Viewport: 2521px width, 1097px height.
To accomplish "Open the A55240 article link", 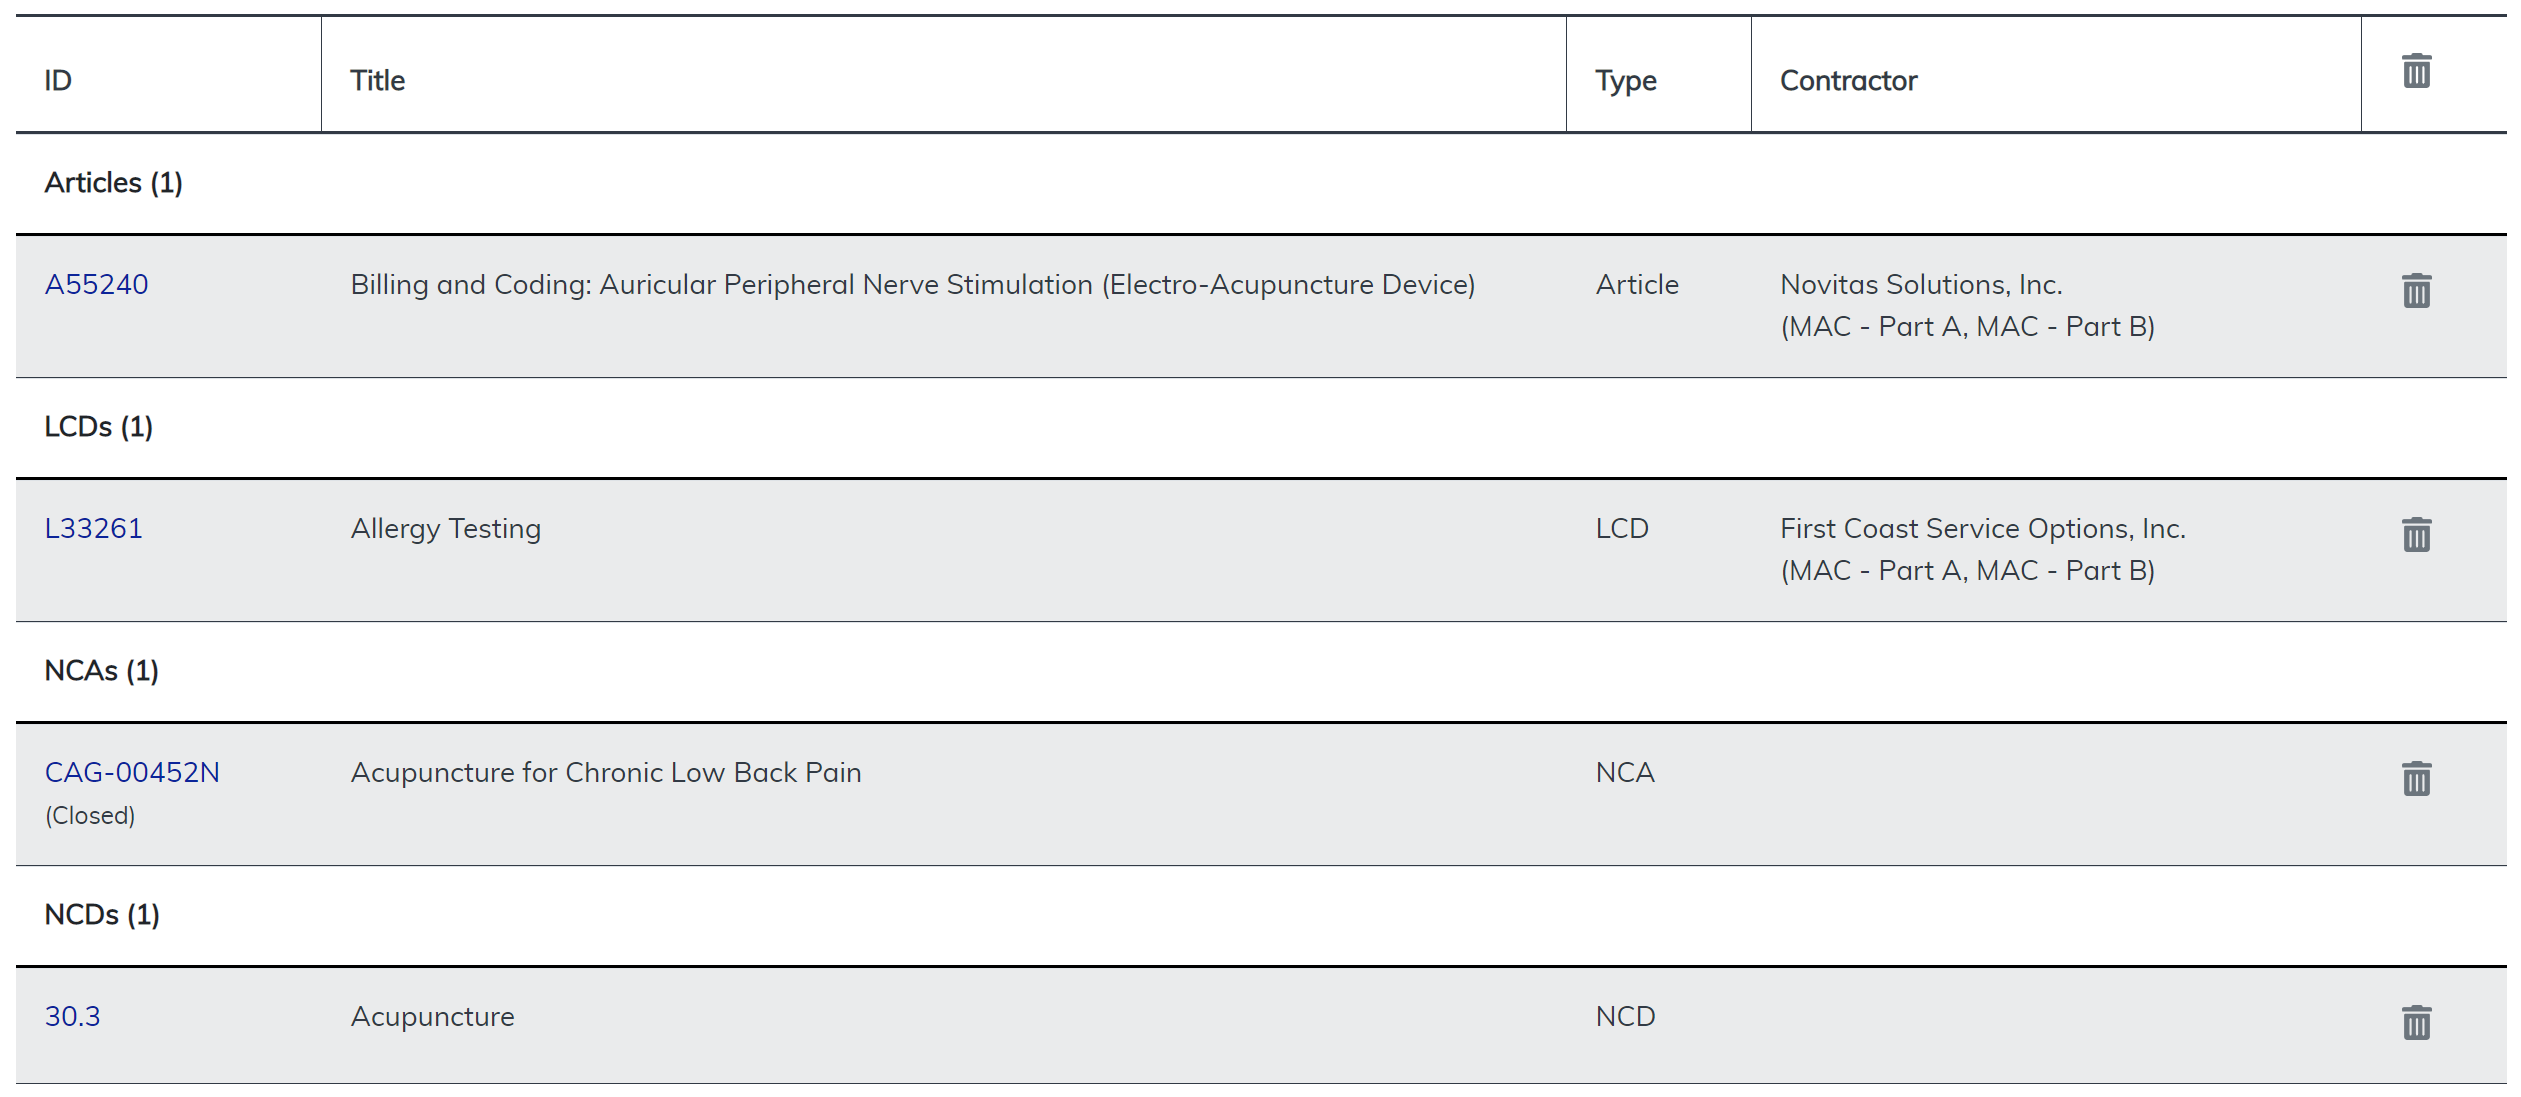I will [96, 285].
